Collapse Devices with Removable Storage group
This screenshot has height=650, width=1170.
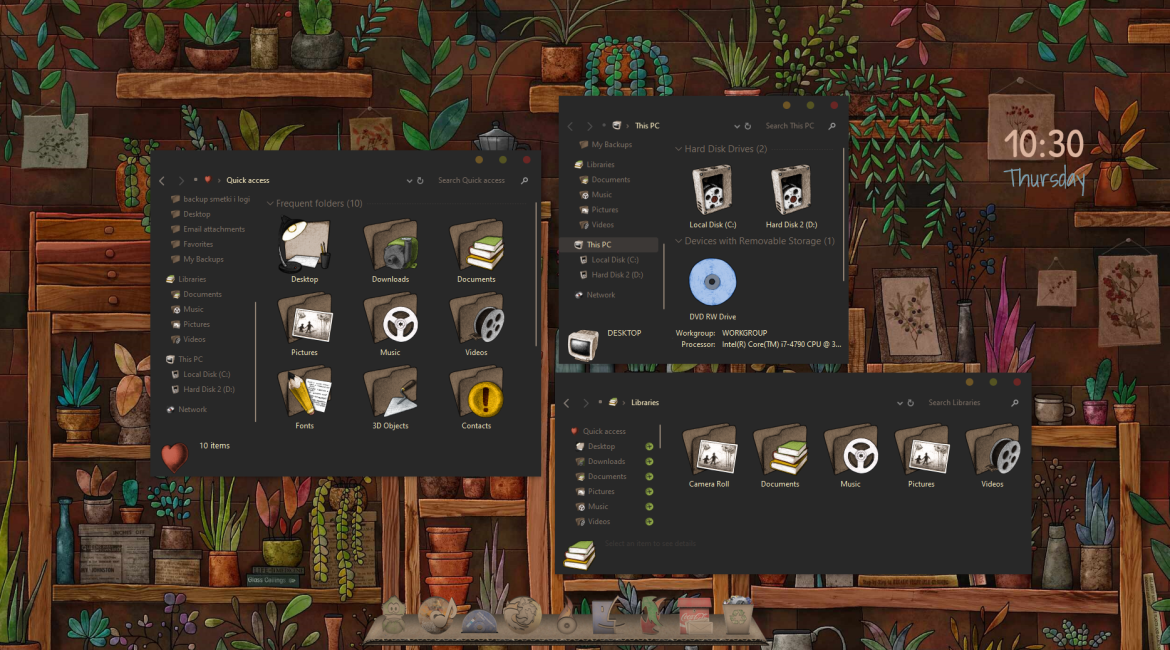tap(678, 241)
